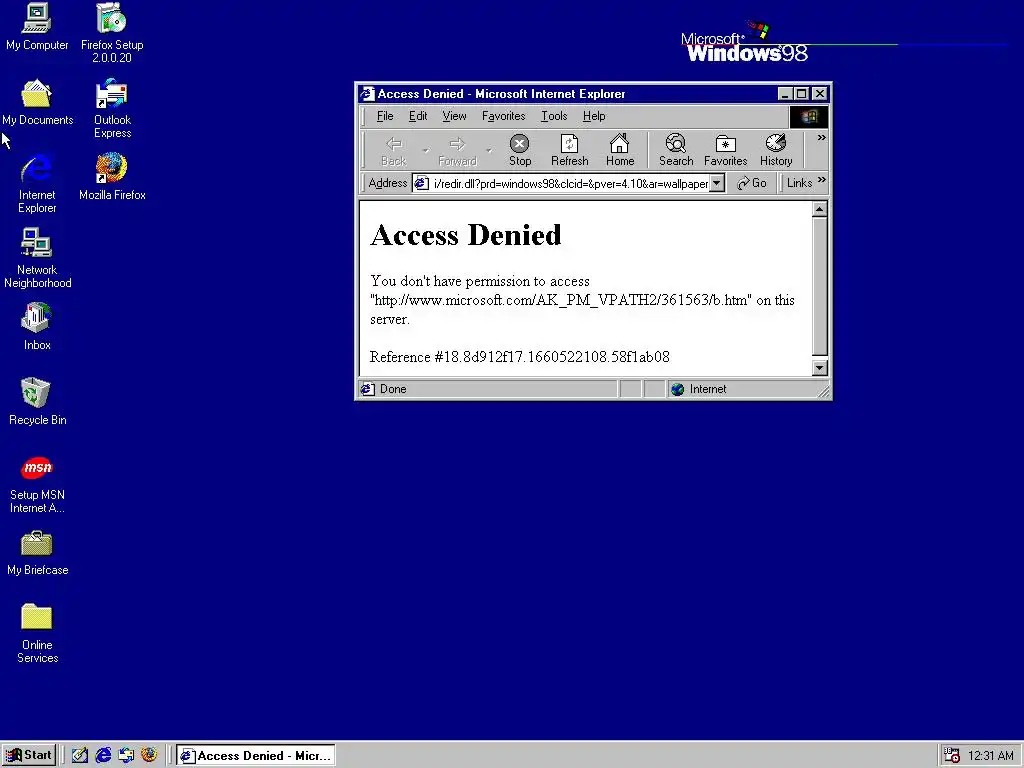Open the Favorites toolbar button
This screenshot has height=768, width=1024.
tap(726, 150)
